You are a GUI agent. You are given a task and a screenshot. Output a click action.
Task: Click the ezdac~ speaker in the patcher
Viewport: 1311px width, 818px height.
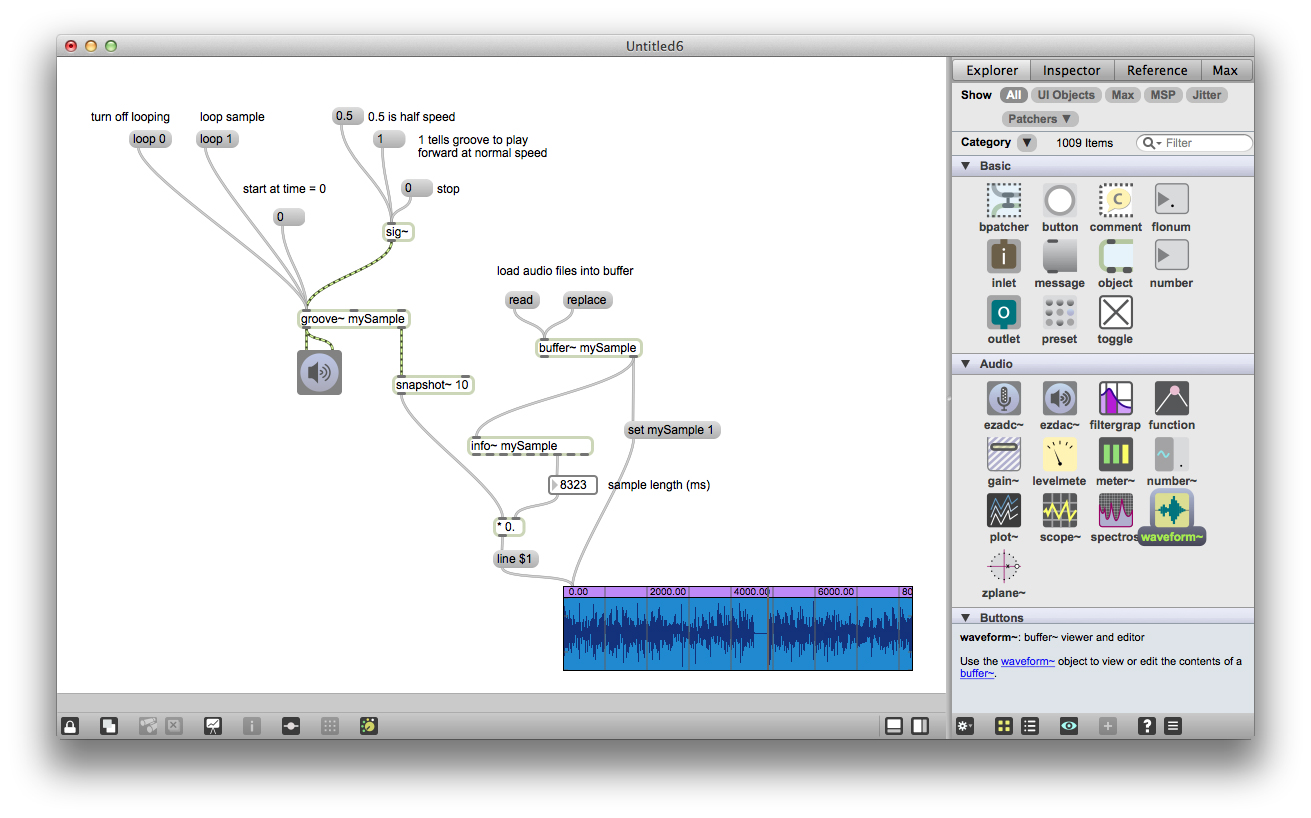pyautogui.click(x=319, y=372)
